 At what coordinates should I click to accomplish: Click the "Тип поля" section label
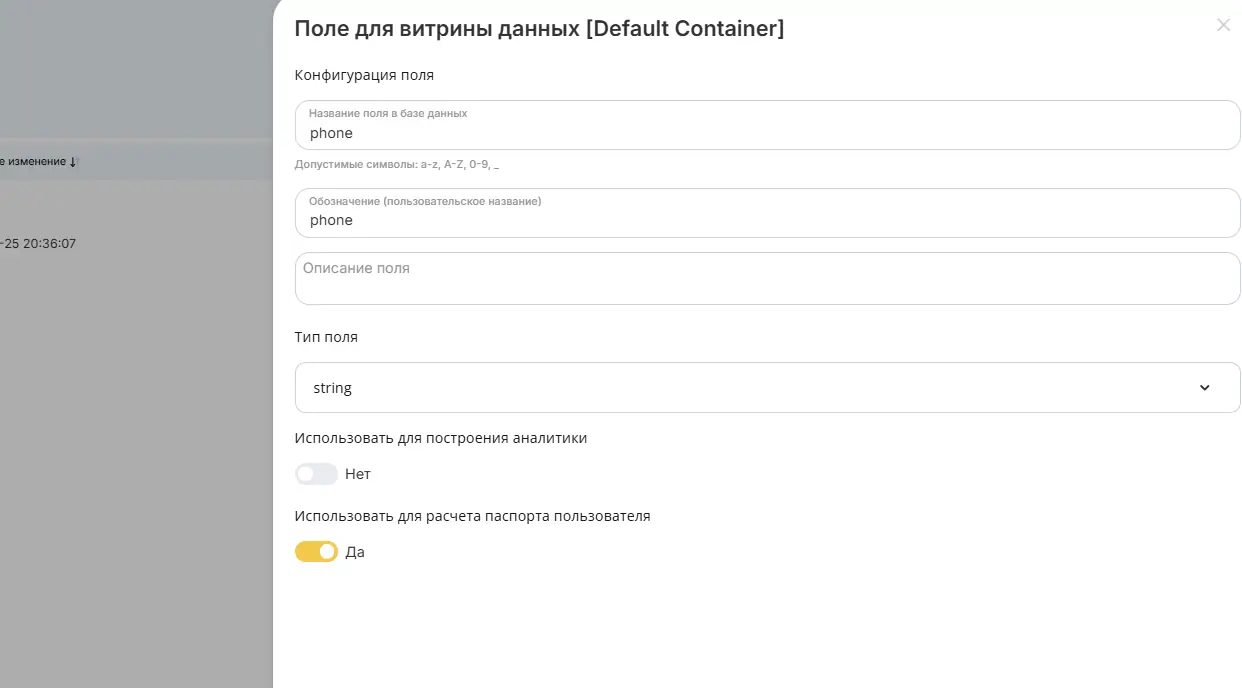326,337
